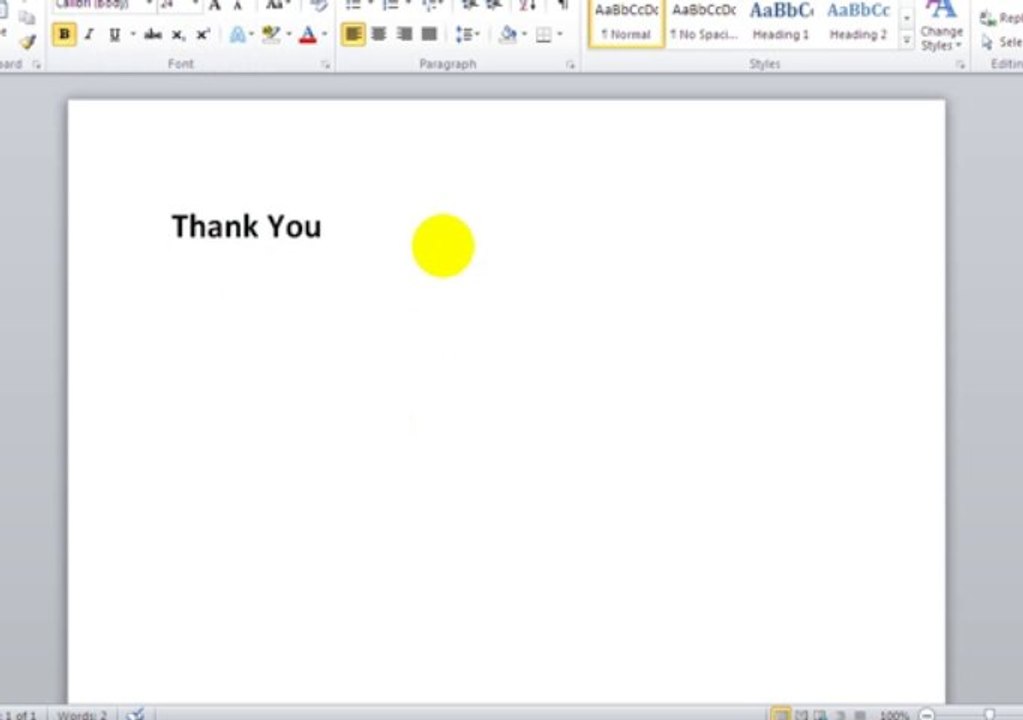The height and width of the screenshot is (720, 1023).
Task: Select Align Text Right button
Action: tap(404, 34)
